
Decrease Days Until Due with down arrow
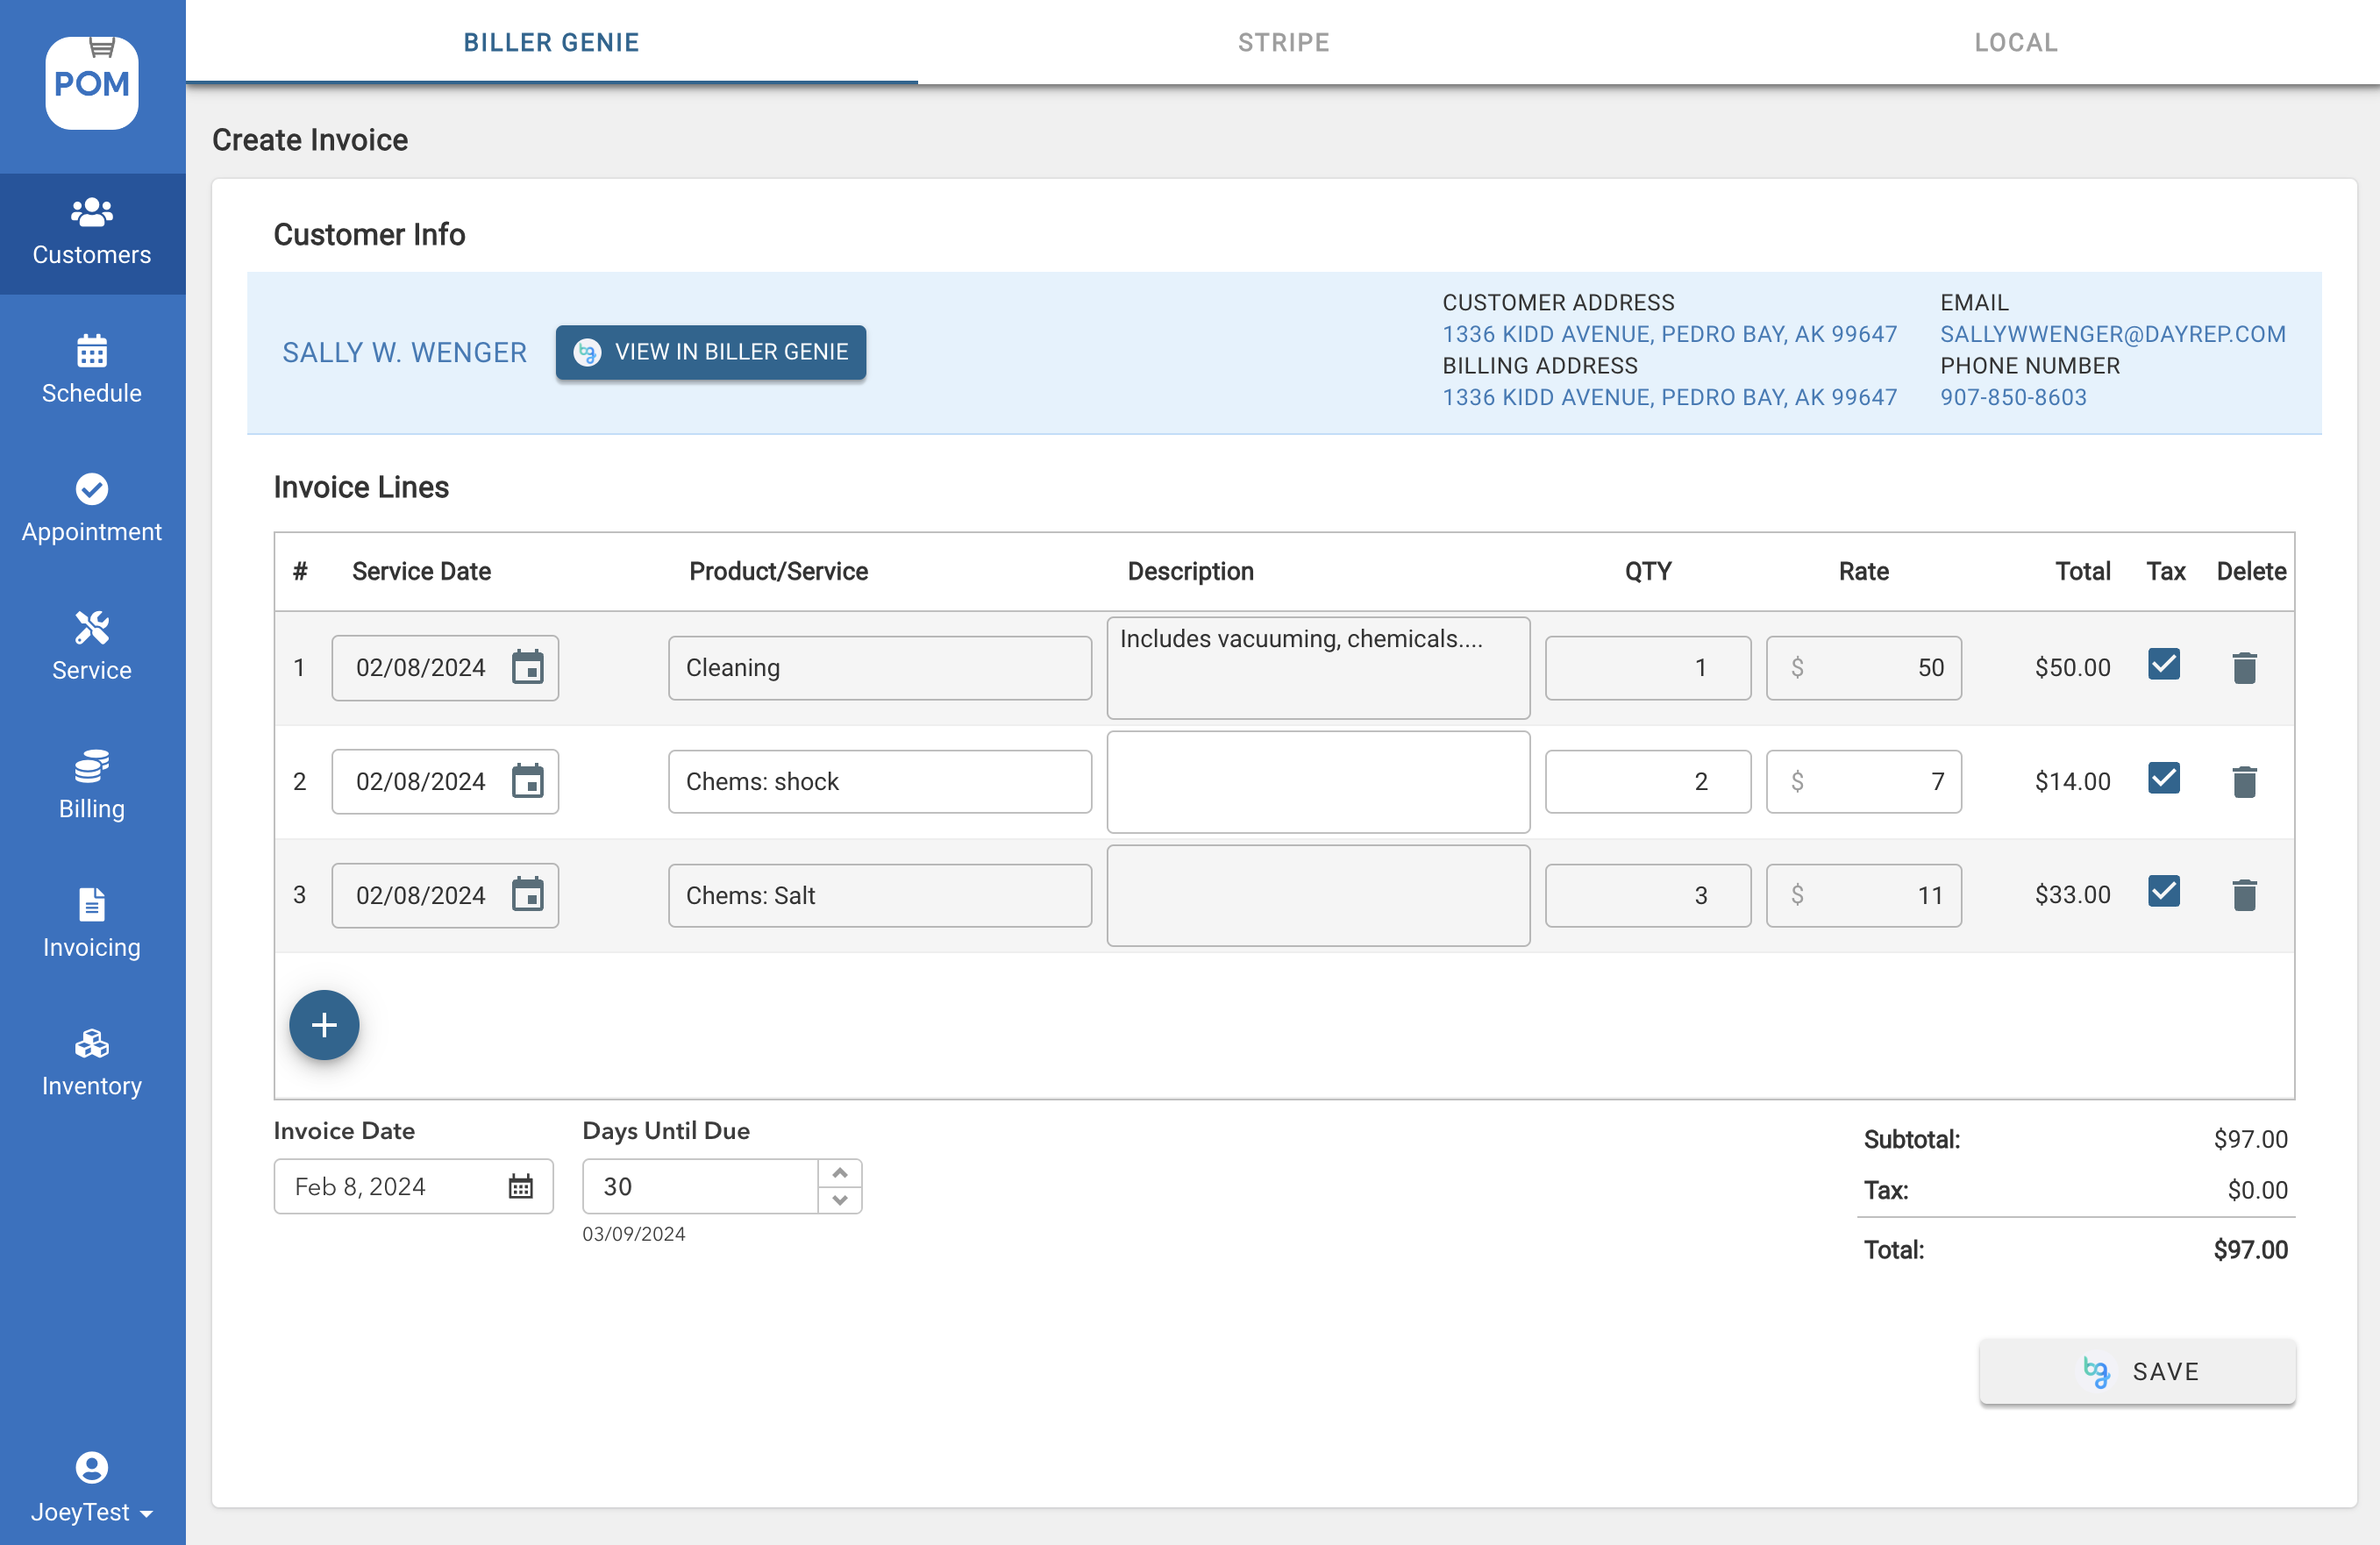(840, 1200)
